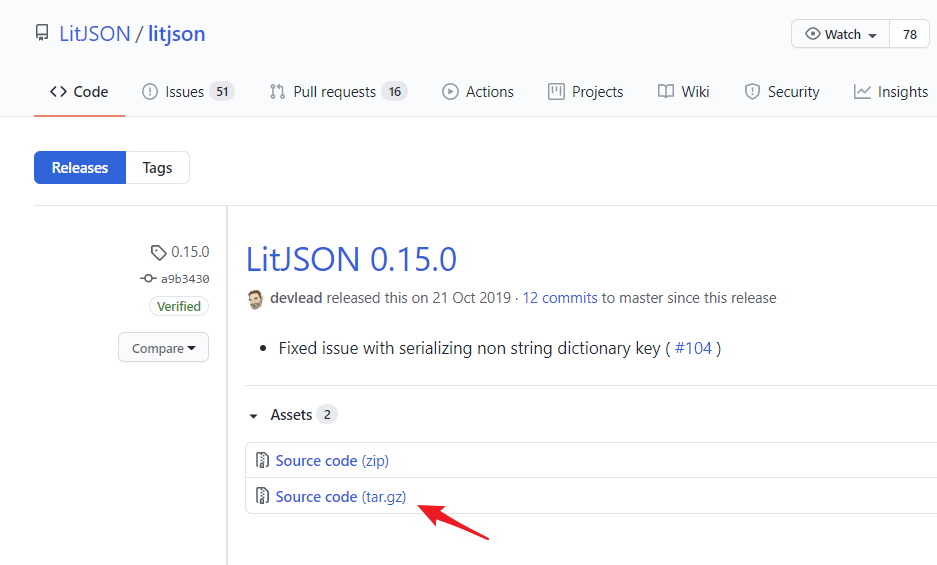Click the Assets count badge 2
Viewport: 937px width, 565px height.
[x=327, y=414]
